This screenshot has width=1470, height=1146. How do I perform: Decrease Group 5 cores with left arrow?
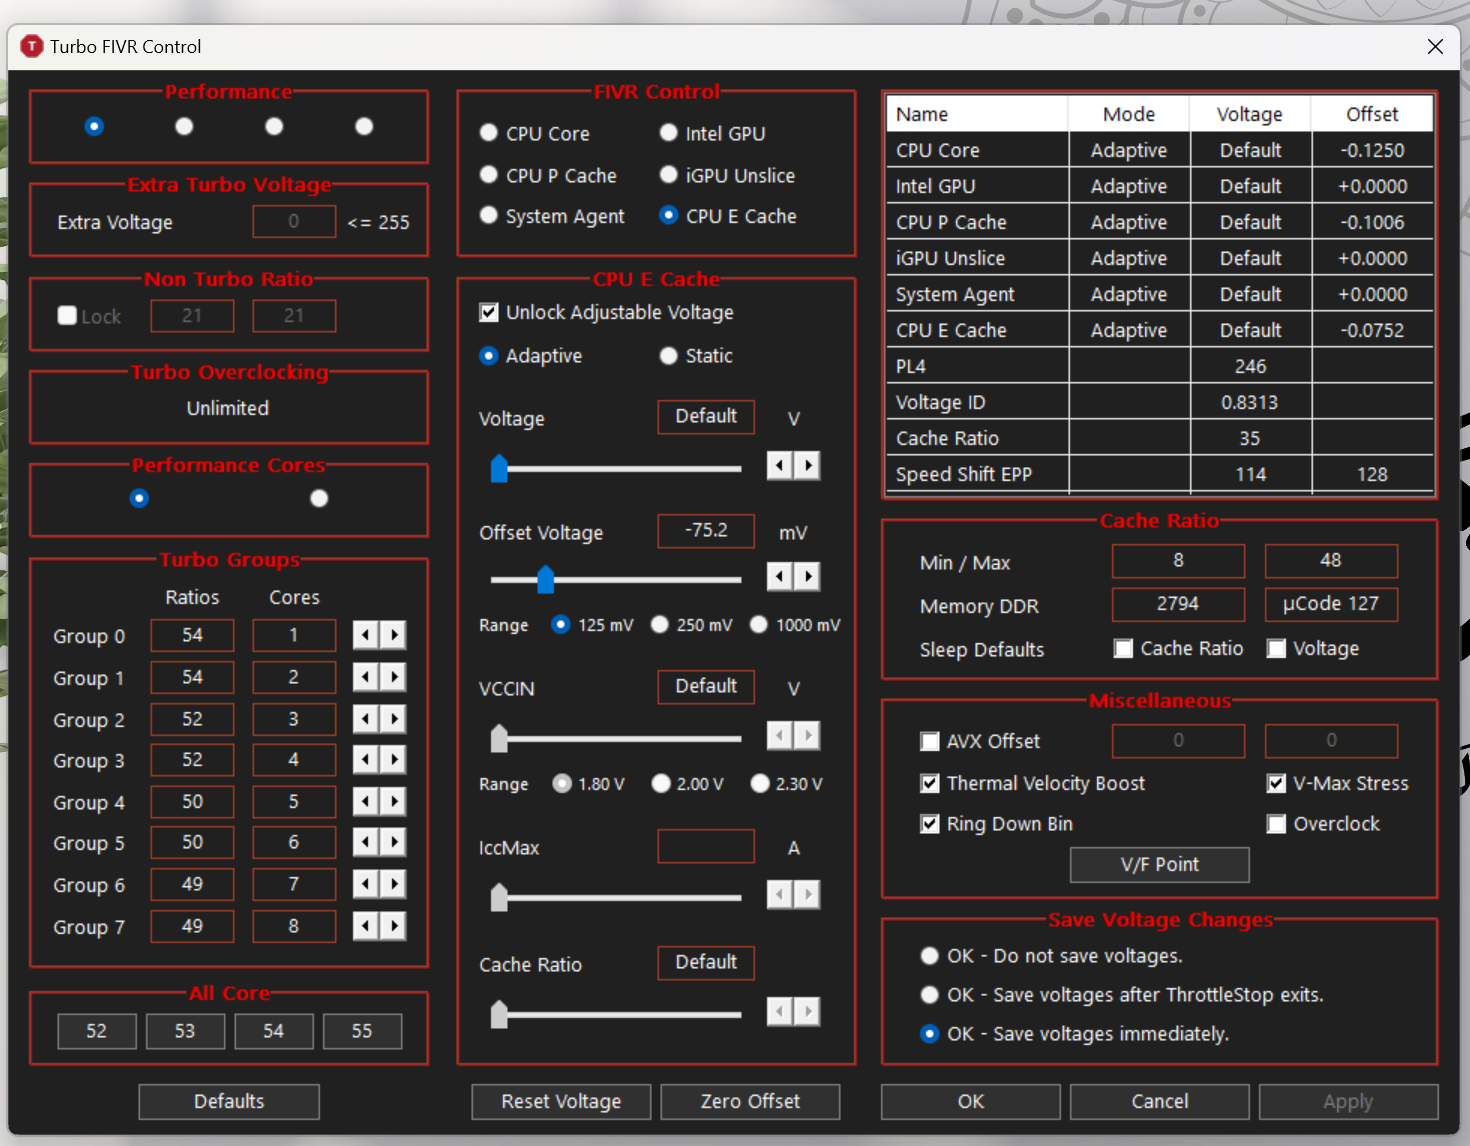(366, 843)
